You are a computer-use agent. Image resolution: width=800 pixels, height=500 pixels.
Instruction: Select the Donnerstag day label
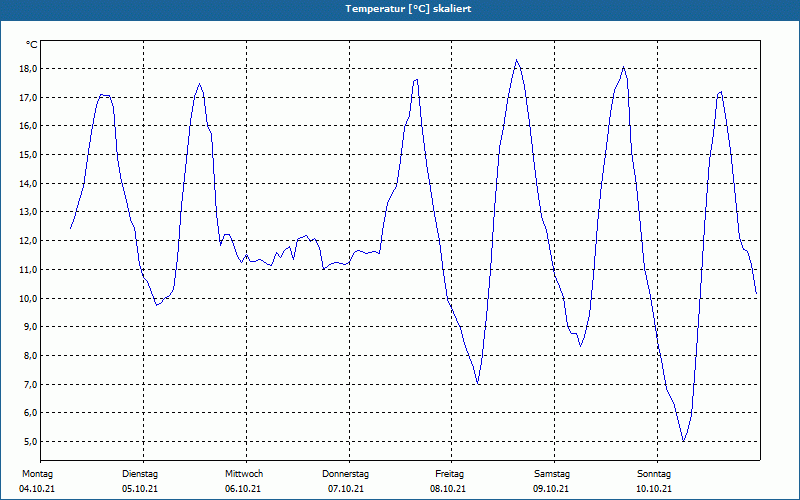[x=345, y=474]
